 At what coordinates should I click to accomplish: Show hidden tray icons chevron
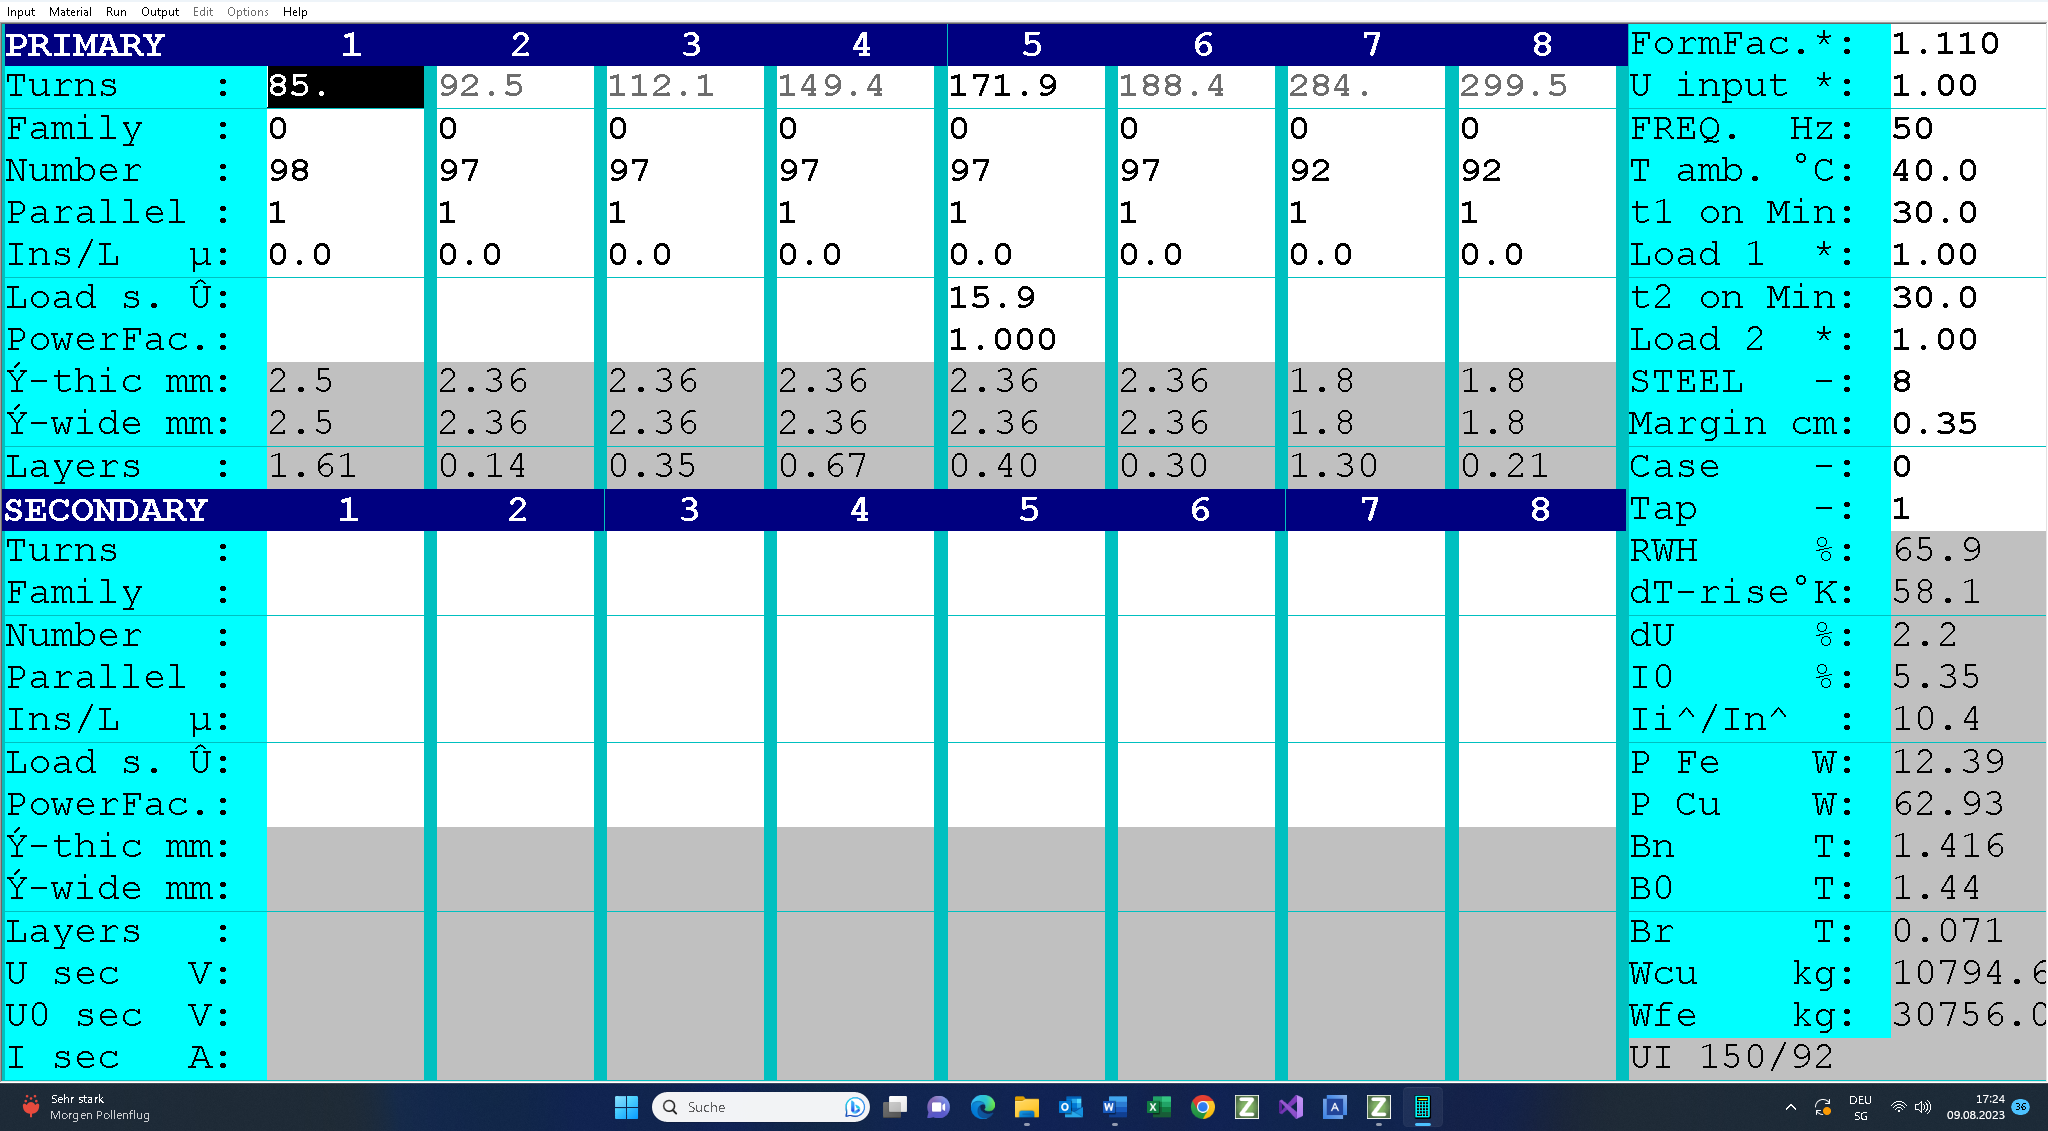pyautogui.click(x=1790, y=1107)
